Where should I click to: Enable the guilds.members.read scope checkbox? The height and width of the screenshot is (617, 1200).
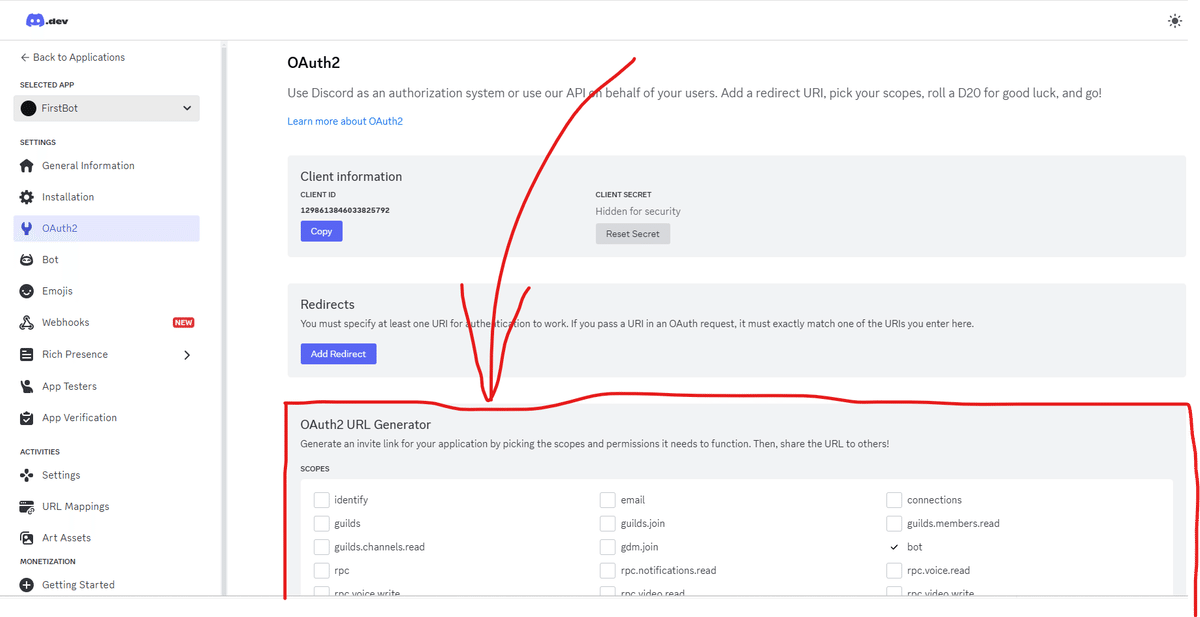coord(894,523)
